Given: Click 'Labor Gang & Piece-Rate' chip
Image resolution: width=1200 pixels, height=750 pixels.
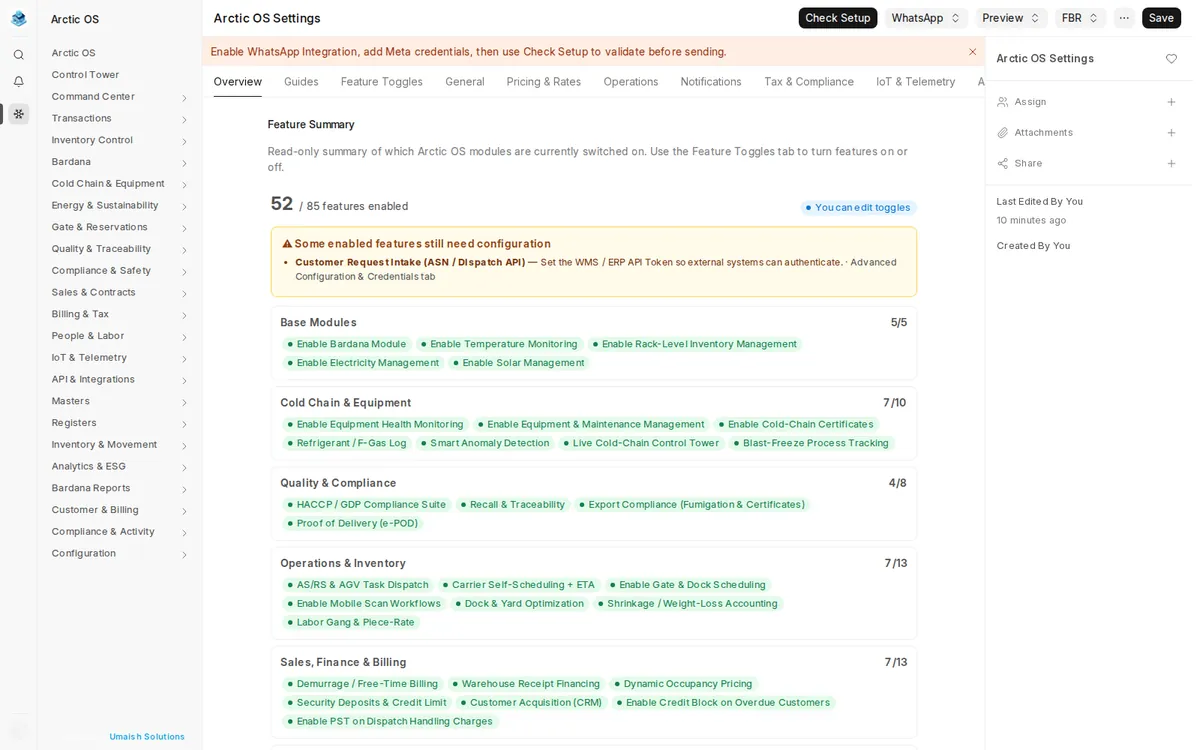Looking at the screenshot, I should 350,622.
